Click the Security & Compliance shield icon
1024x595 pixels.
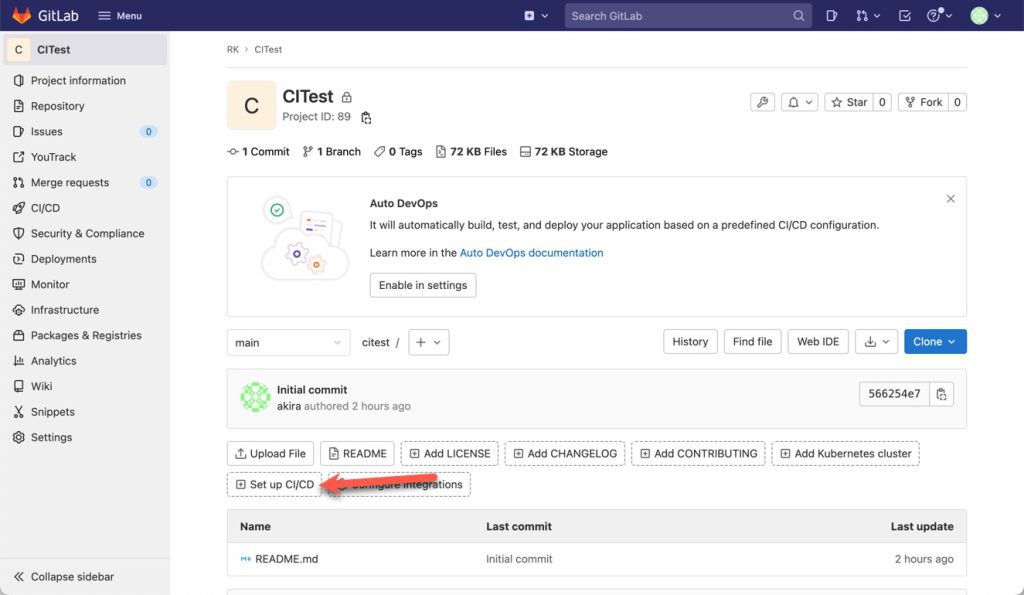pyautogui.click(x=18, y=233)
